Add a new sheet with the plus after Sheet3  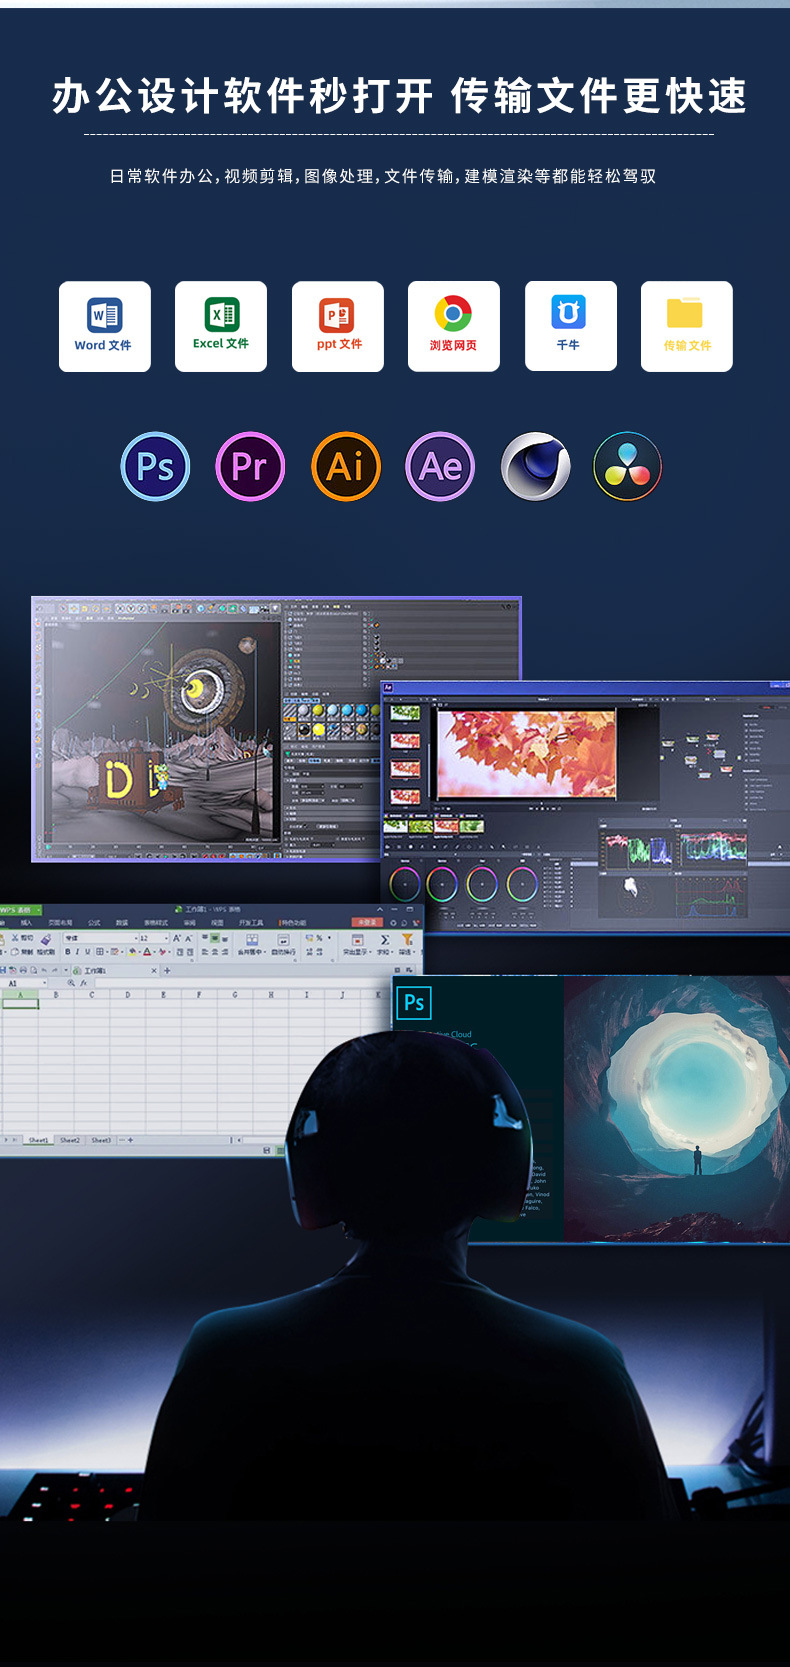130,1140
